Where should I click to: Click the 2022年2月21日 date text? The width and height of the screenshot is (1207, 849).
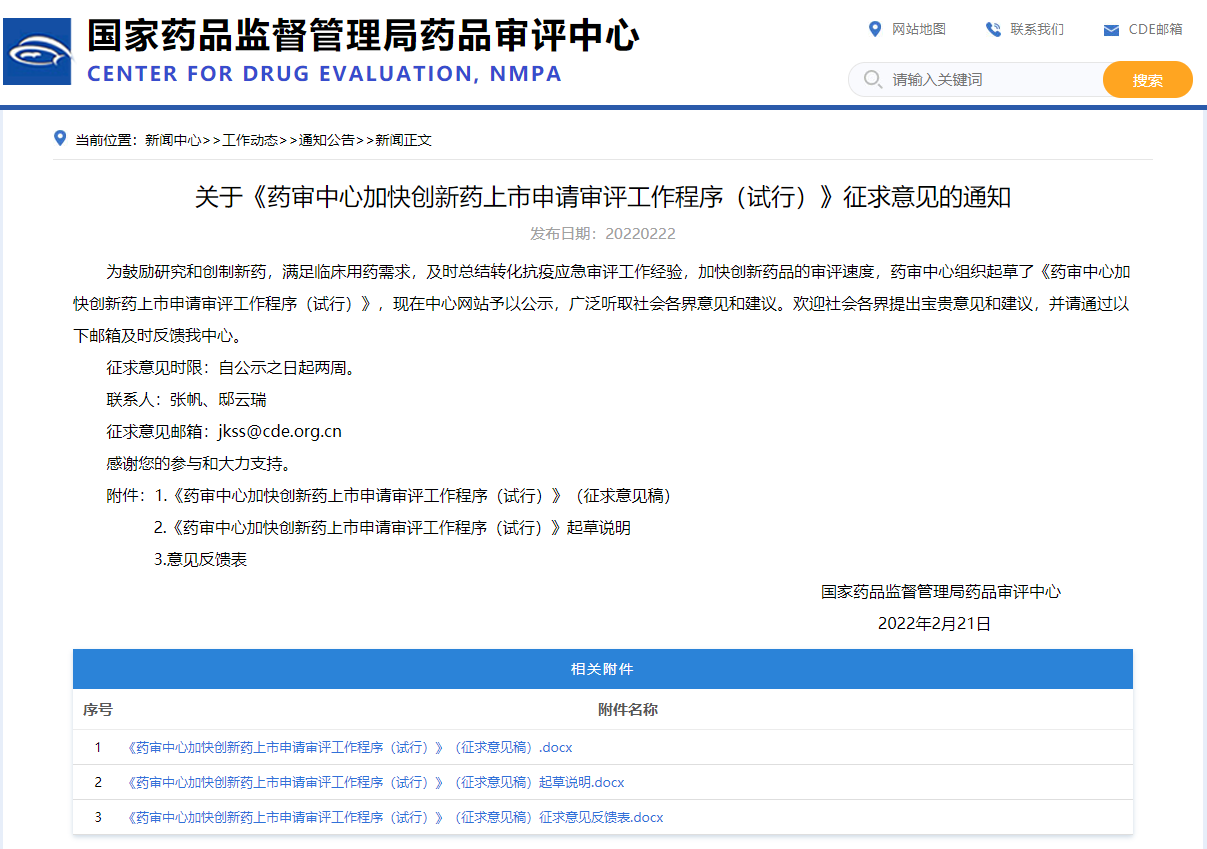[x=934, y=624]
